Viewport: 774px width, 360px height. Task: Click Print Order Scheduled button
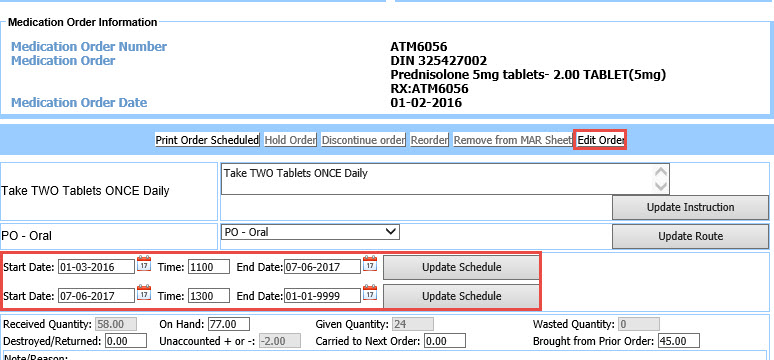(207, 140)
